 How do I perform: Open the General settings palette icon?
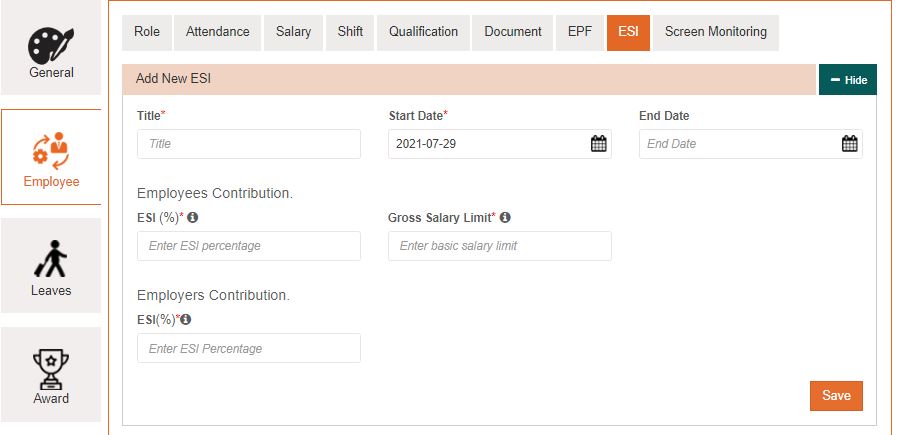click(51, 45)
